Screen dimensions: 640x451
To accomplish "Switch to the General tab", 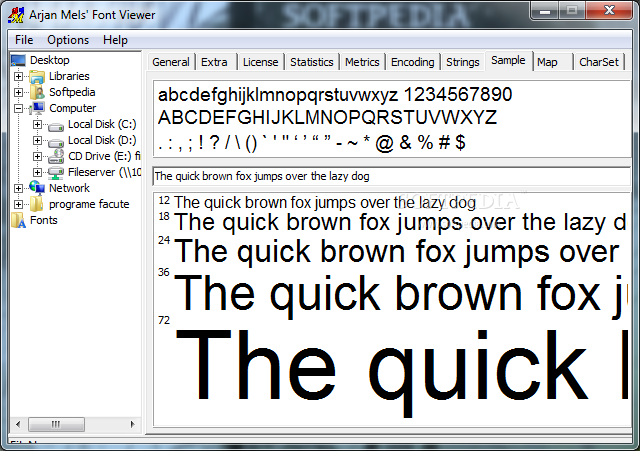I will (171, 62).
